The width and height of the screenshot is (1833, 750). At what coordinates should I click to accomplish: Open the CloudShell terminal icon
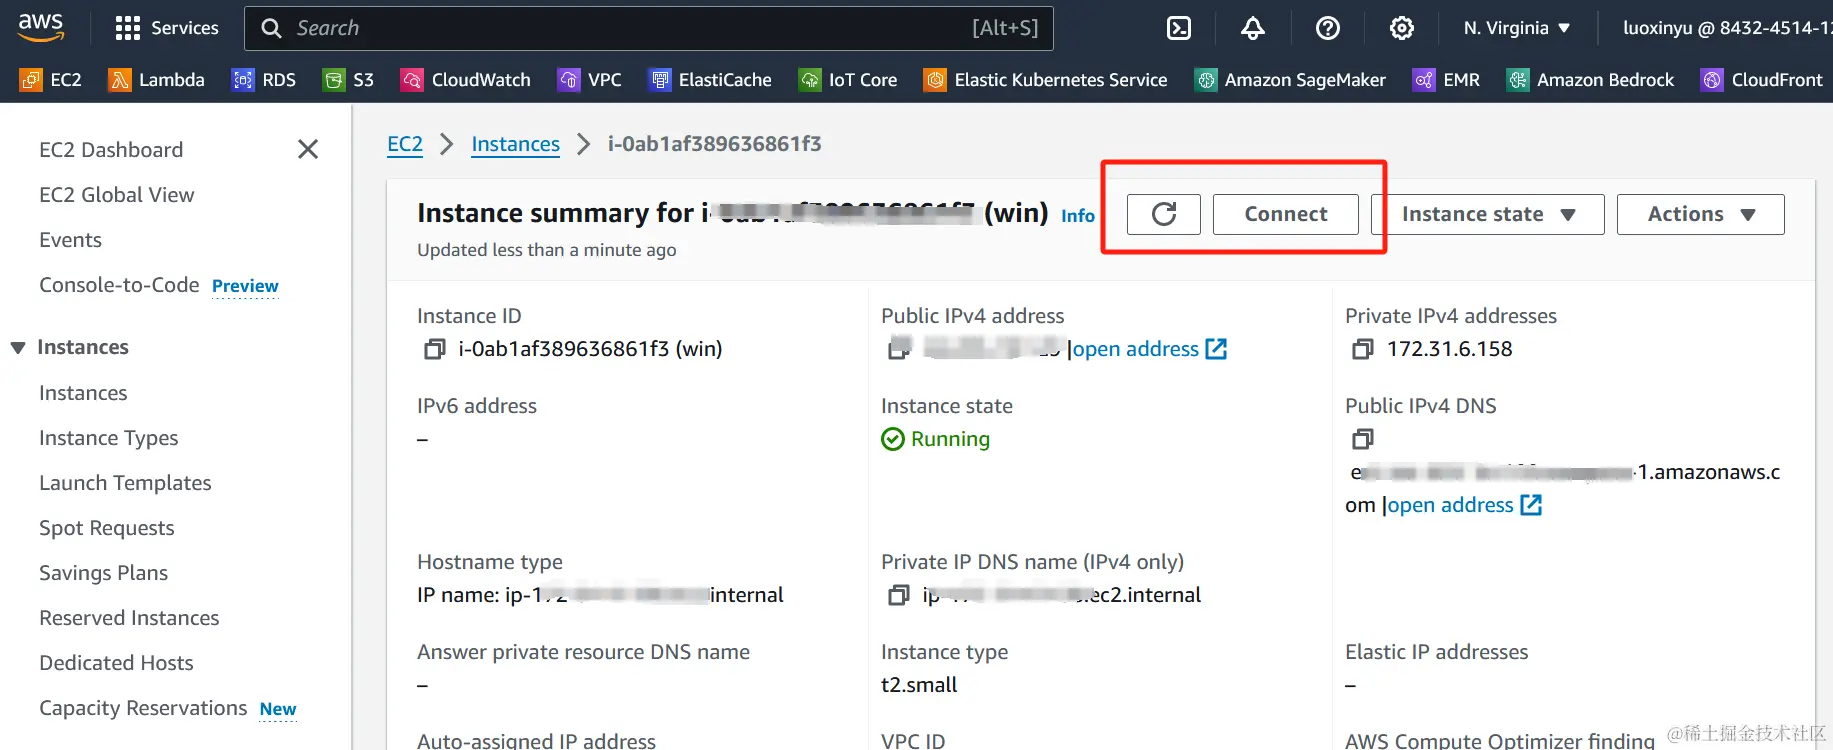(x=1179, y=28)
